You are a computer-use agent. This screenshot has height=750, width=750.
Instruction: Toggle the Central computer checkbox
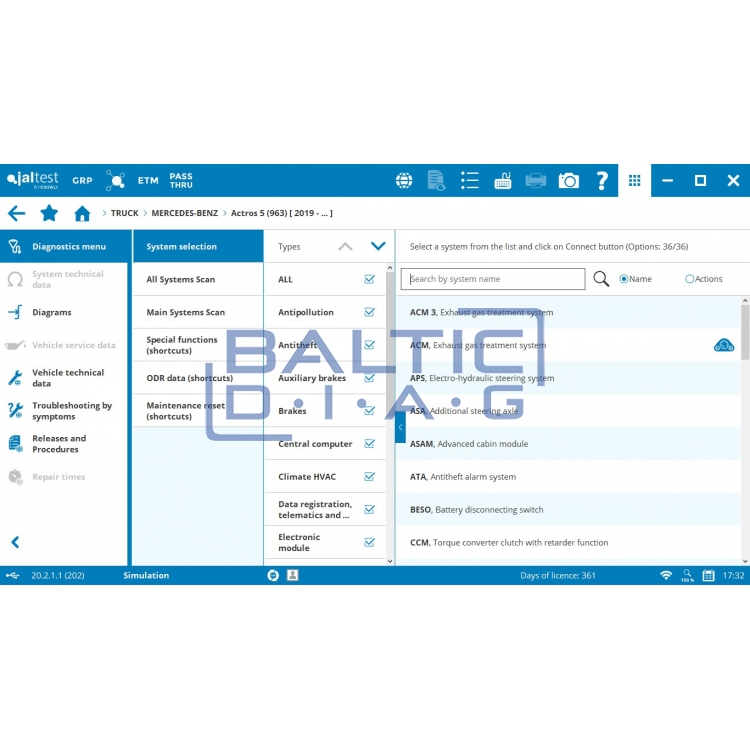tap(369, 444)
